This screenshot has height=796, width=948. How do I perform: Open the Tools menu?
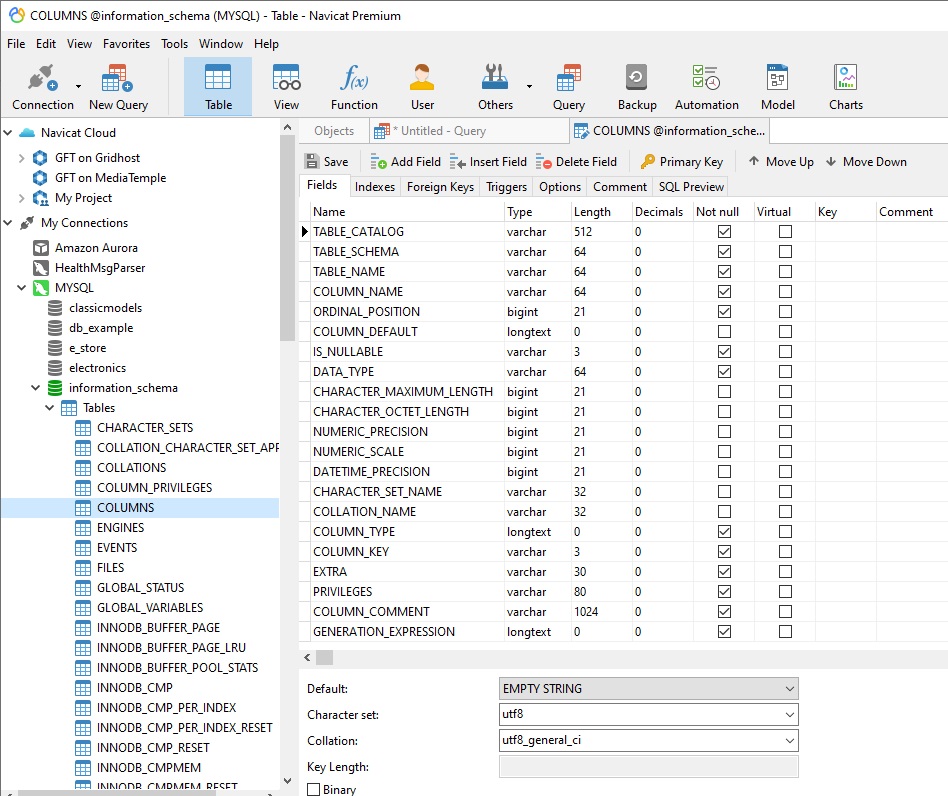[175, 43]
